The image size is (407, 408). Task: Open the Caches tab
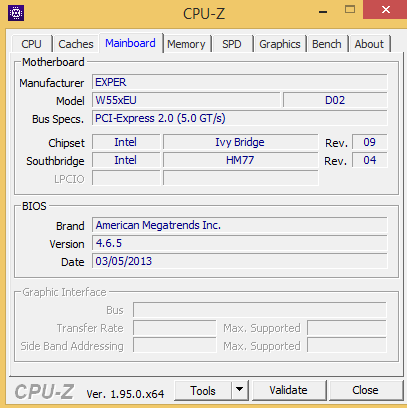point(76,44)
